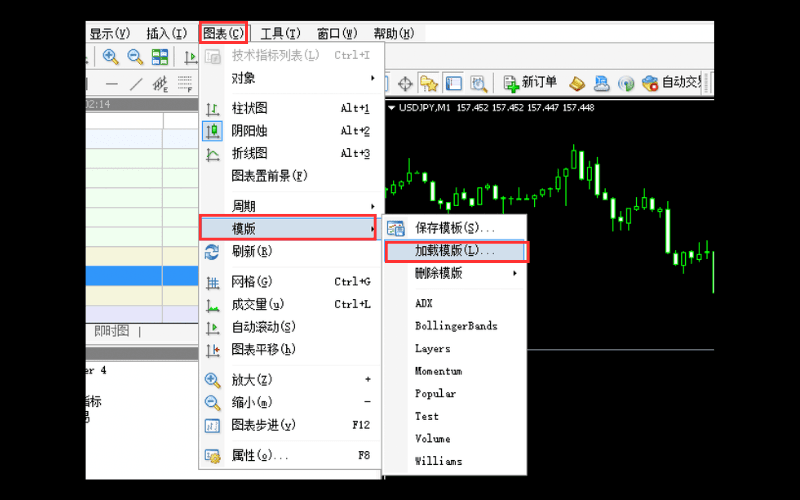Toggle 图表置前景(F) chart on foreground
The height and width of the screenshot is (500, 800).
pyautogui.click(x=291, y=176)
